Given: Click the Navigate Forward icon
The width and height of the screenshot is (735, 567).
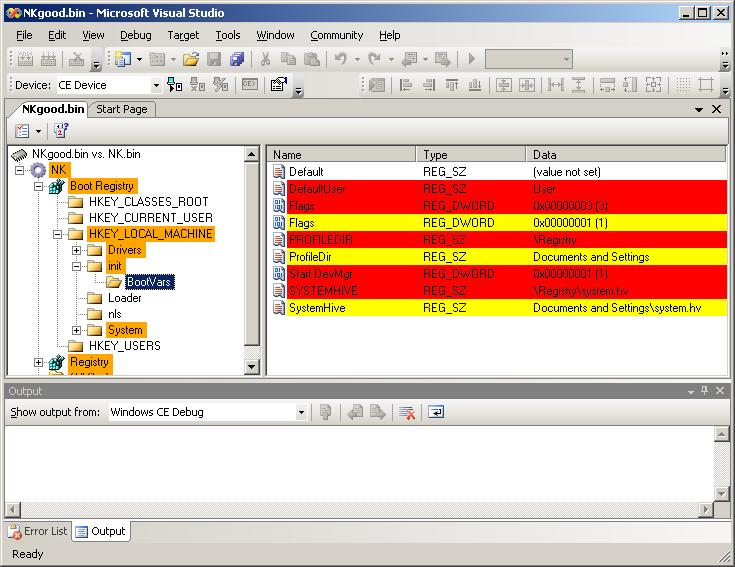Looking at the screenshot, I should (x=442, y=59).
